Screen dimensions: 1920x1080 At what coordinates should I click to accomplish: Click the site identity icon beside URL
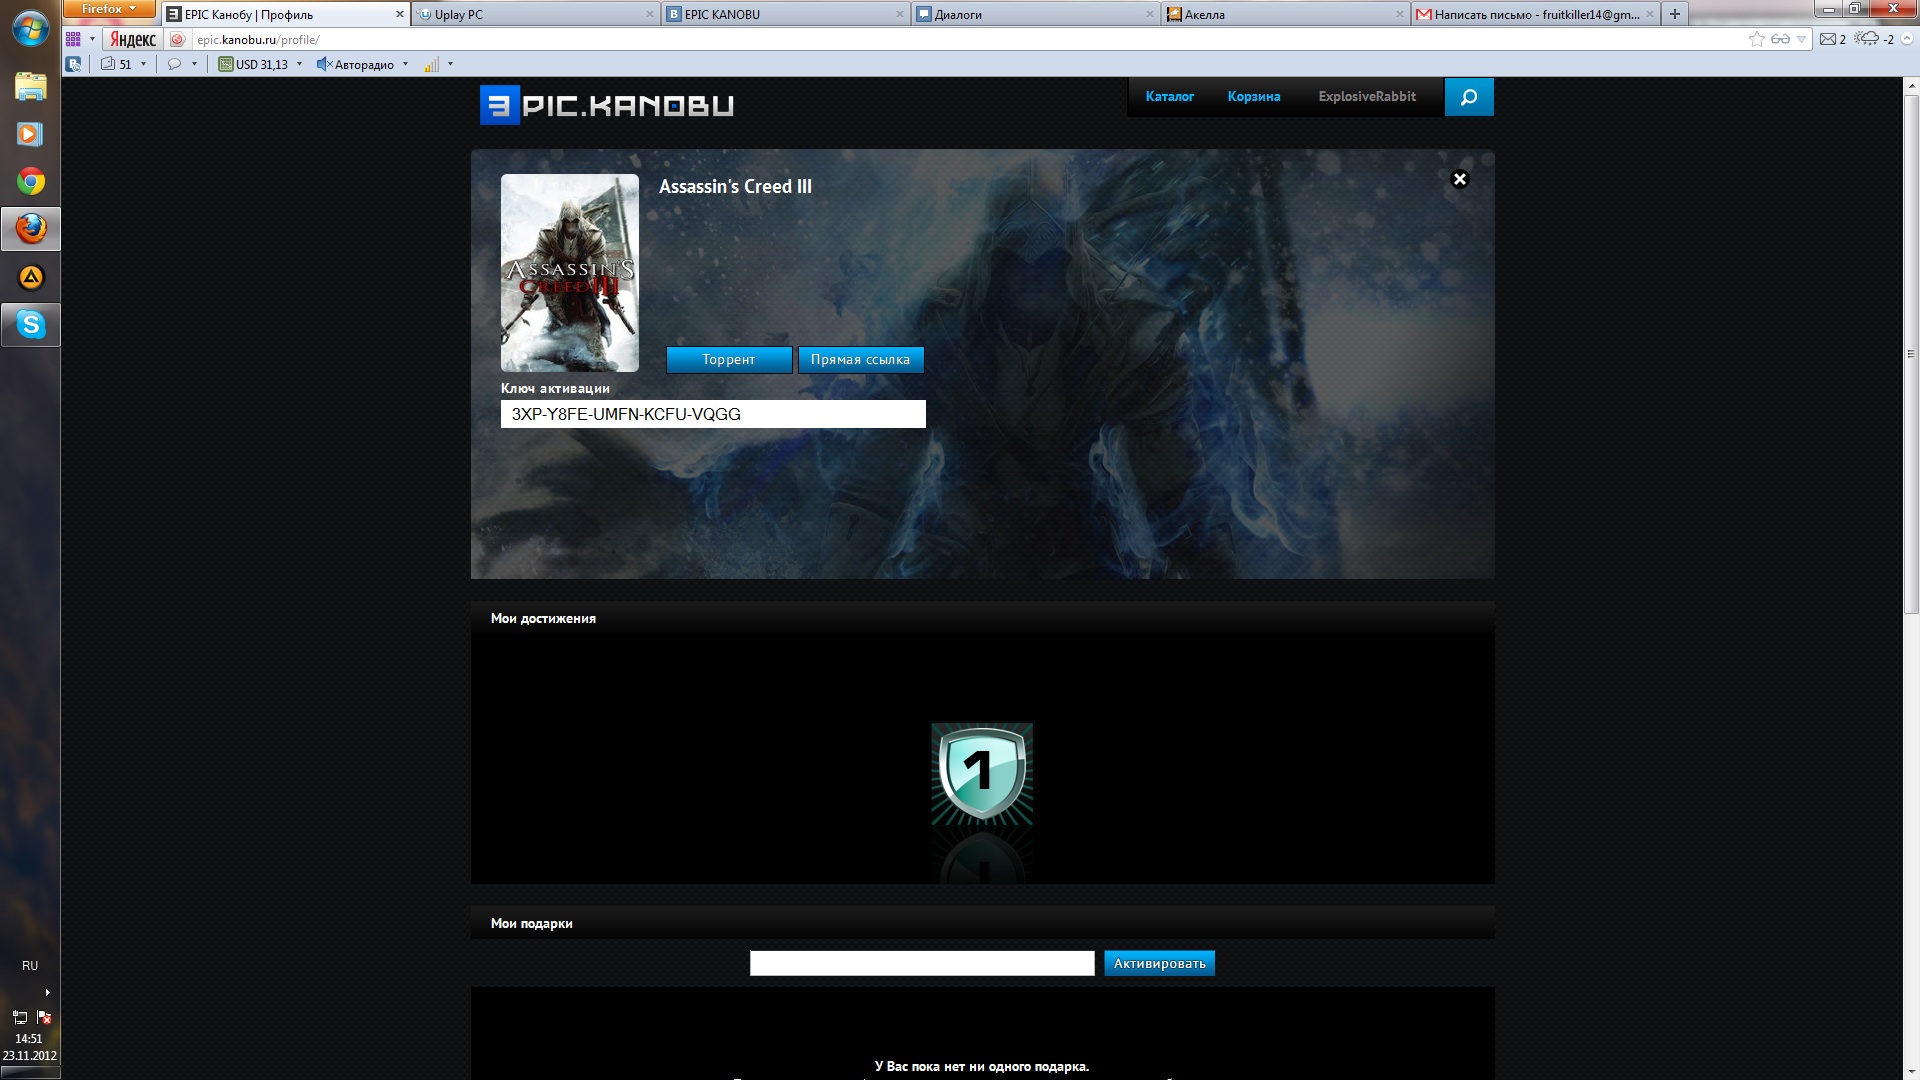[x=177, y=39]
